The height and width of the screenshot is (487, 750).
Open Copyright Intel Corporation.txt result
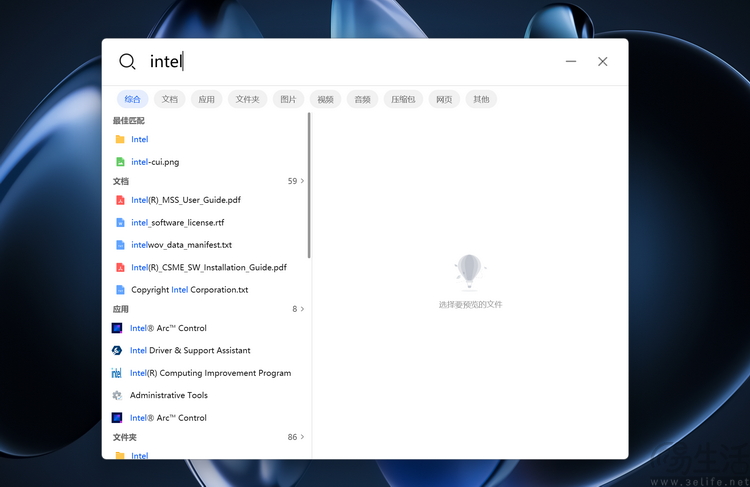coord(189,290)
